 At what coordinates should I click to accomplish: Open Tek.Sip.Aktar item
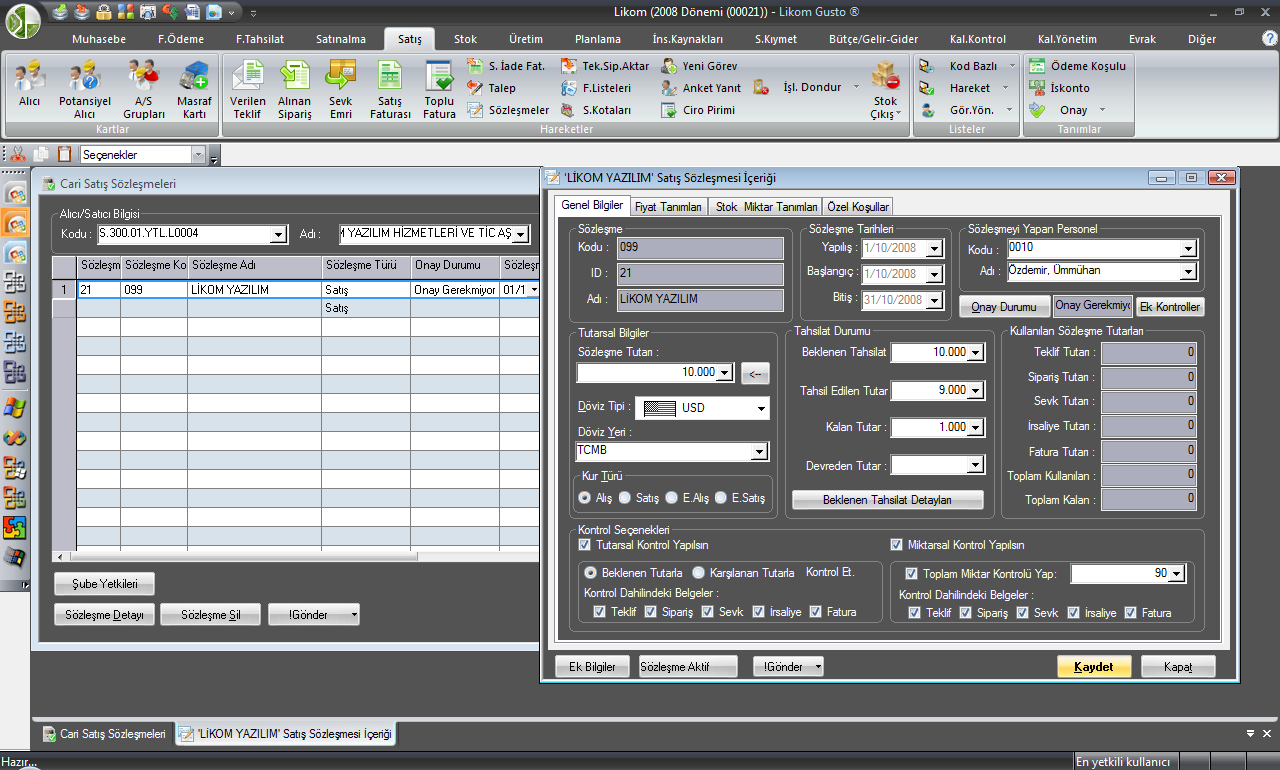point(604,66)
